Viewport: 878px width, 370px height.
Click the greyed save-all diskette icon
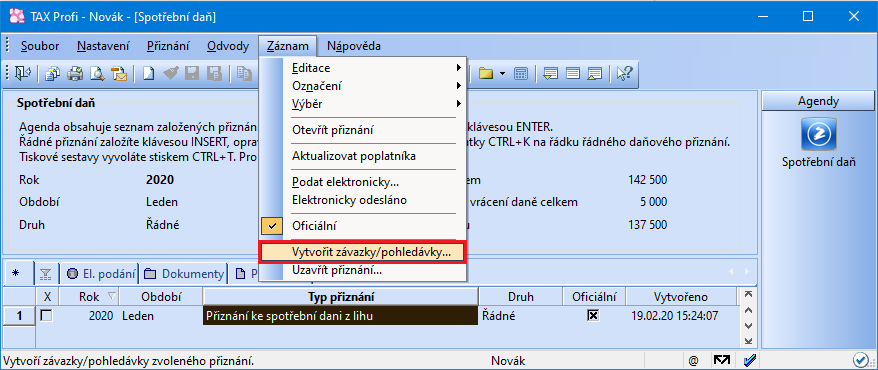click(214, 73)
